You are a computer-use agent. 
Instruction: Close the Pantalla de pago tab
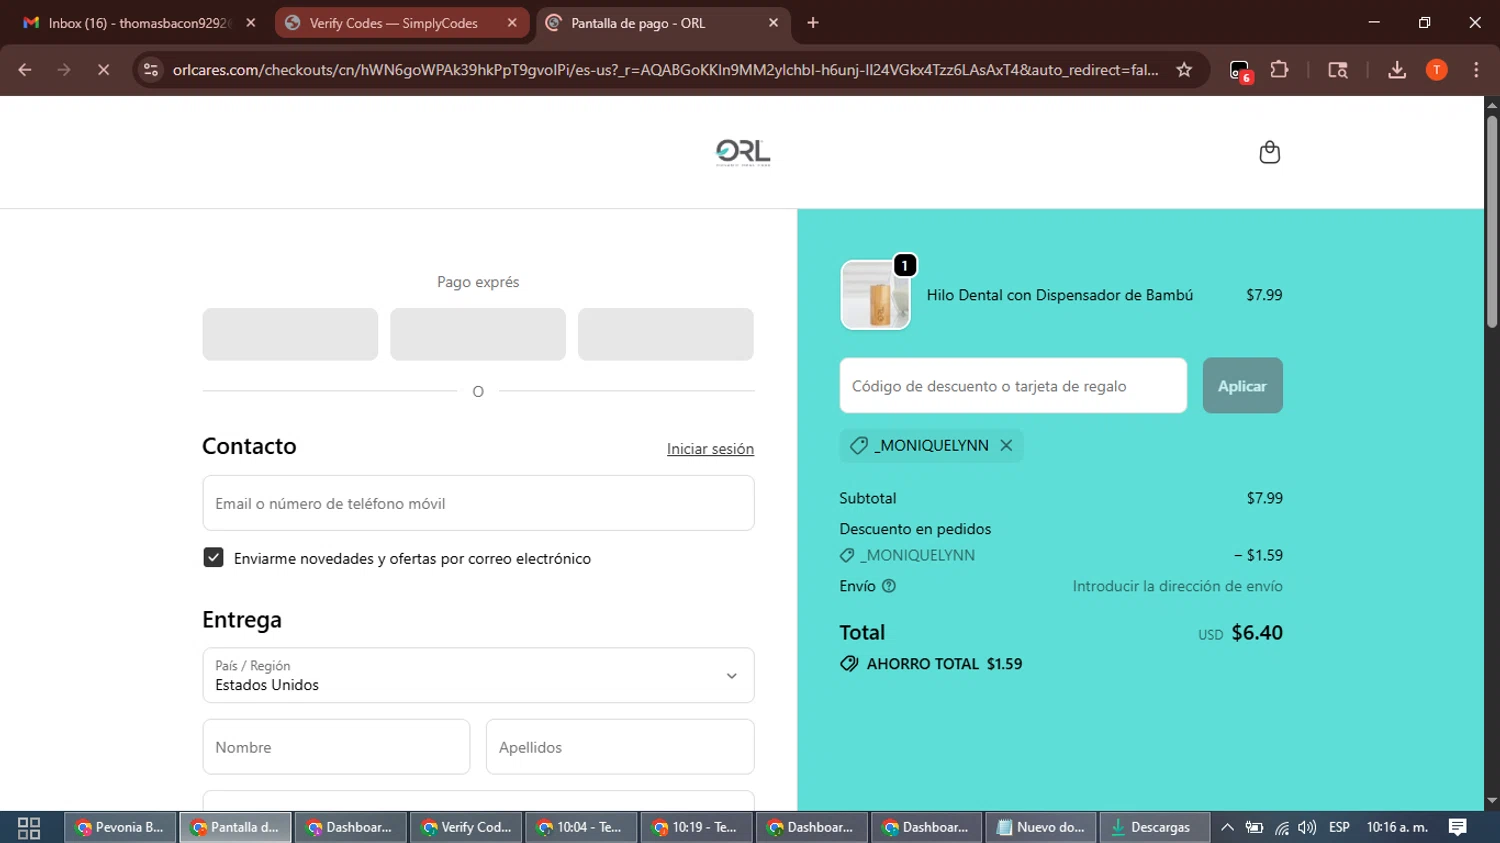[x=773, y=23]
